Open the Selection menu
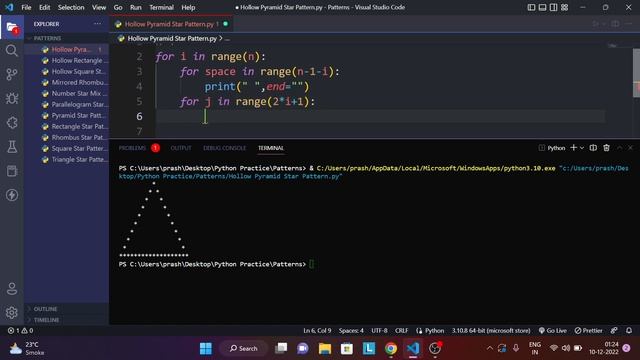Viewport: 640px width, 360px height. coord(71,7)
